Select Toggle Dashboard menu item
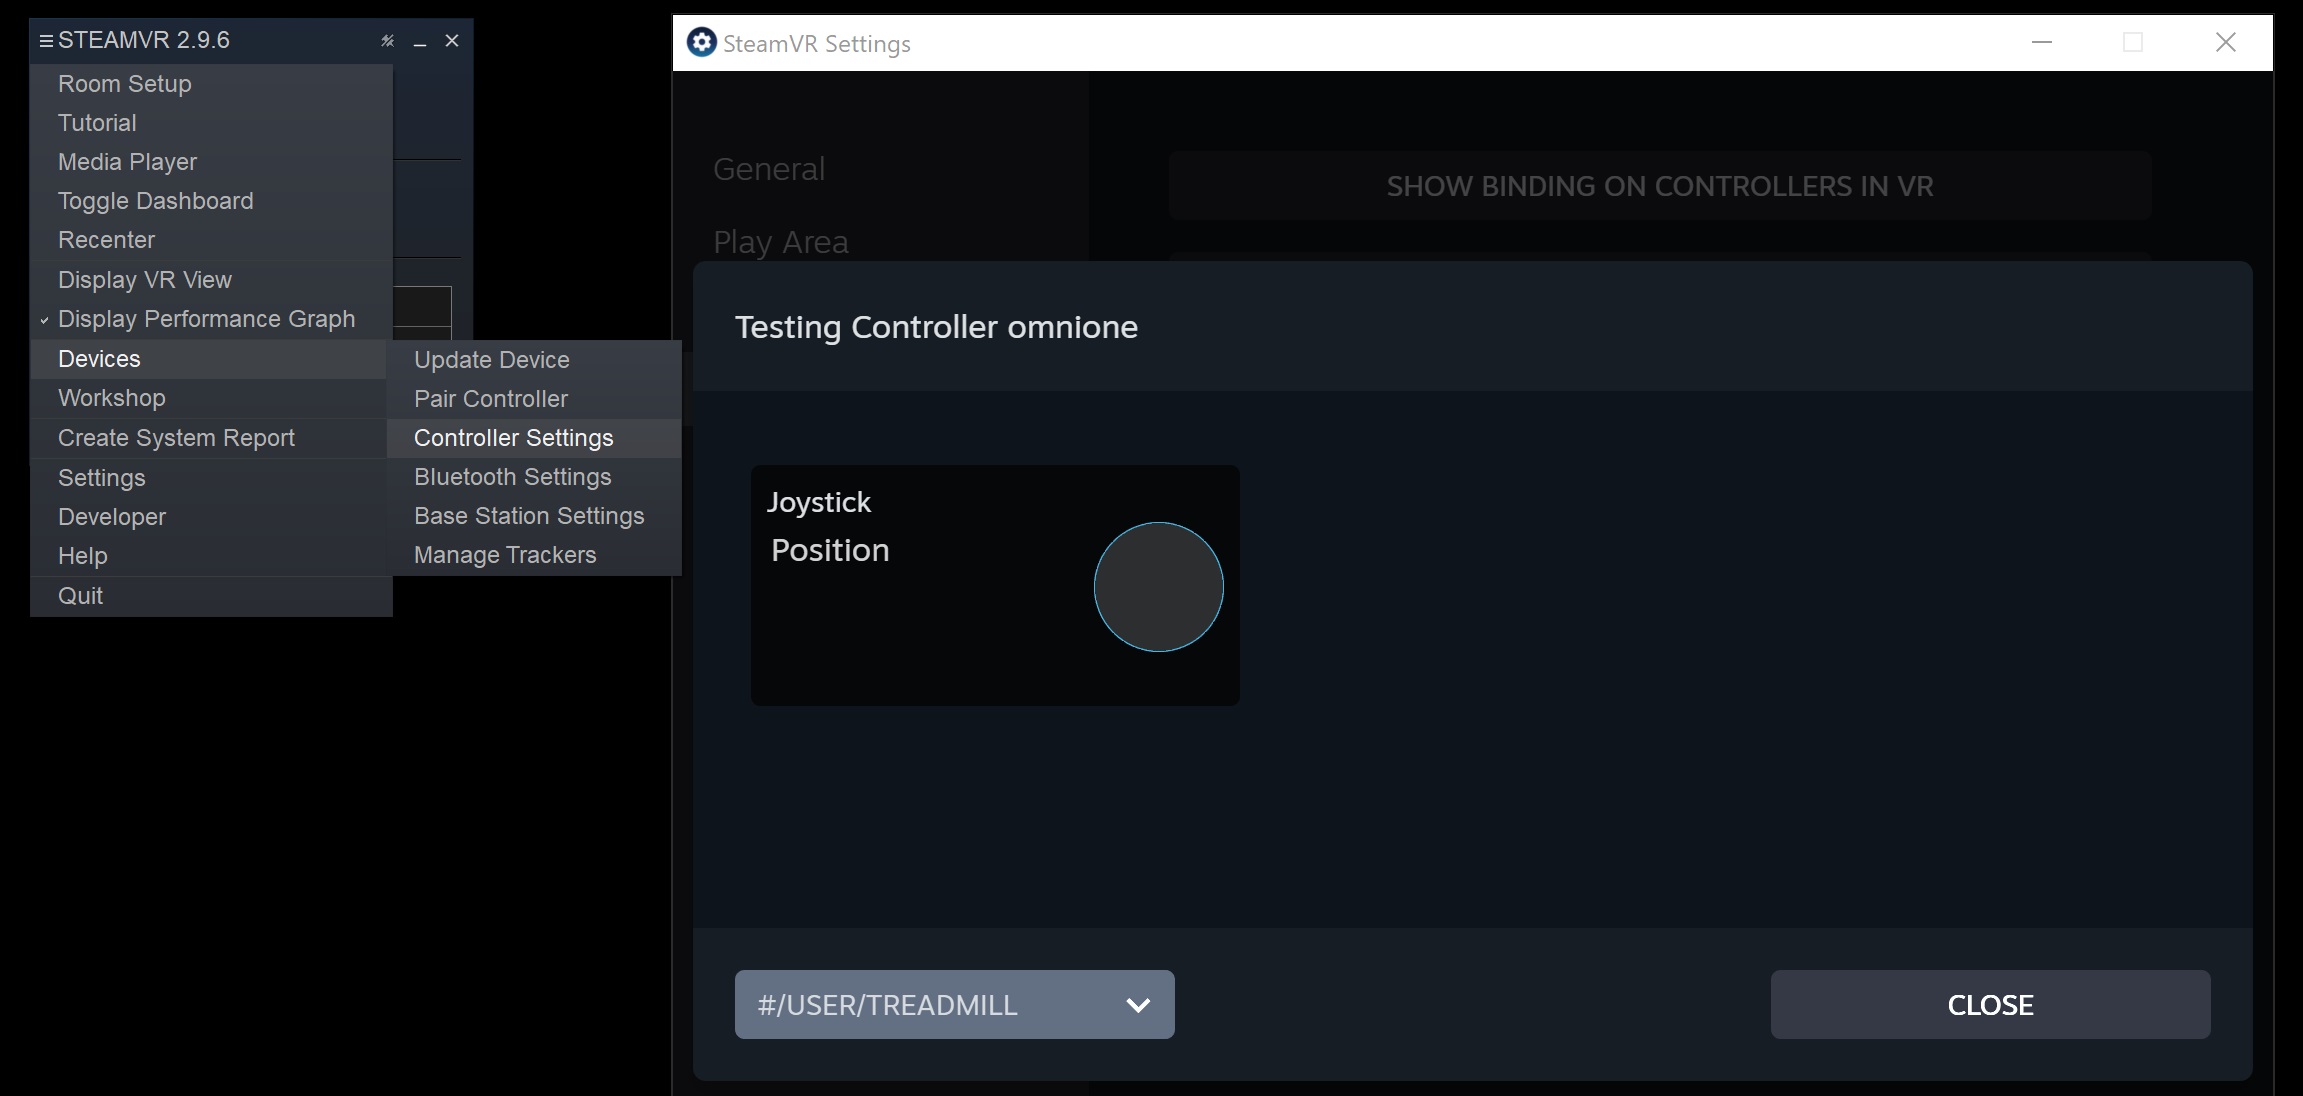The image size is (2303, 1096). click(x=211, y=201)
